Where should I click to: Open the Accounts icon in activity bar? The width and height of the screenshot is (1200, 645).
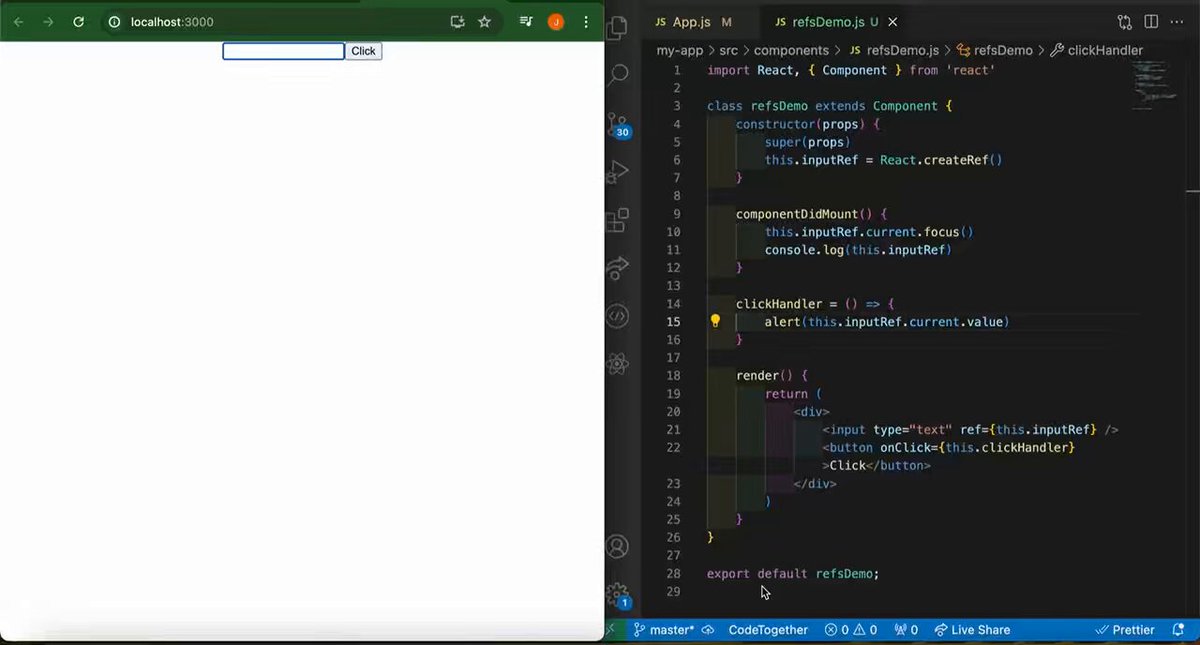click(618, 547)
